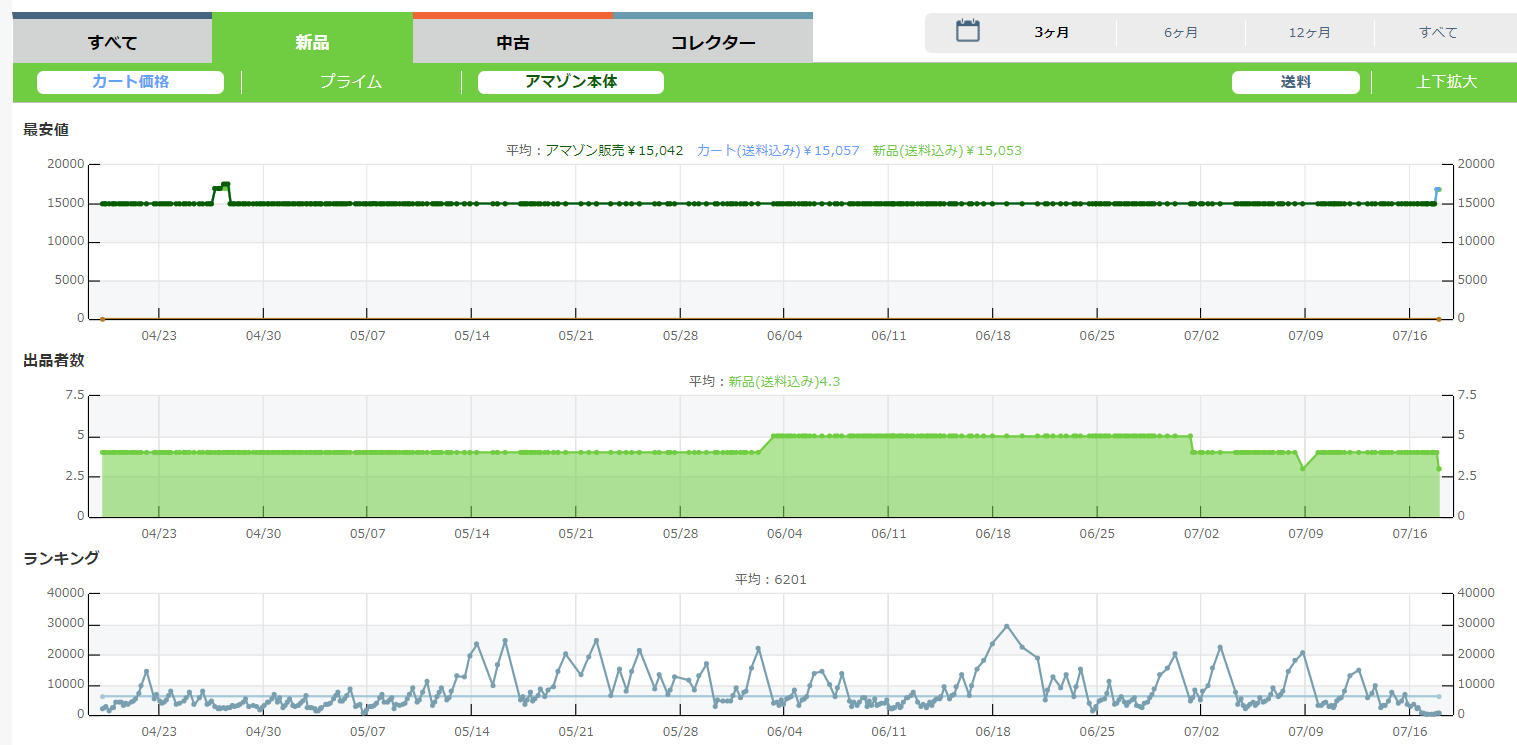The image size is (1517, 745).
Task: Click 上下拡大 to expand chart vertically
Action: click(x=1445, y=82)
